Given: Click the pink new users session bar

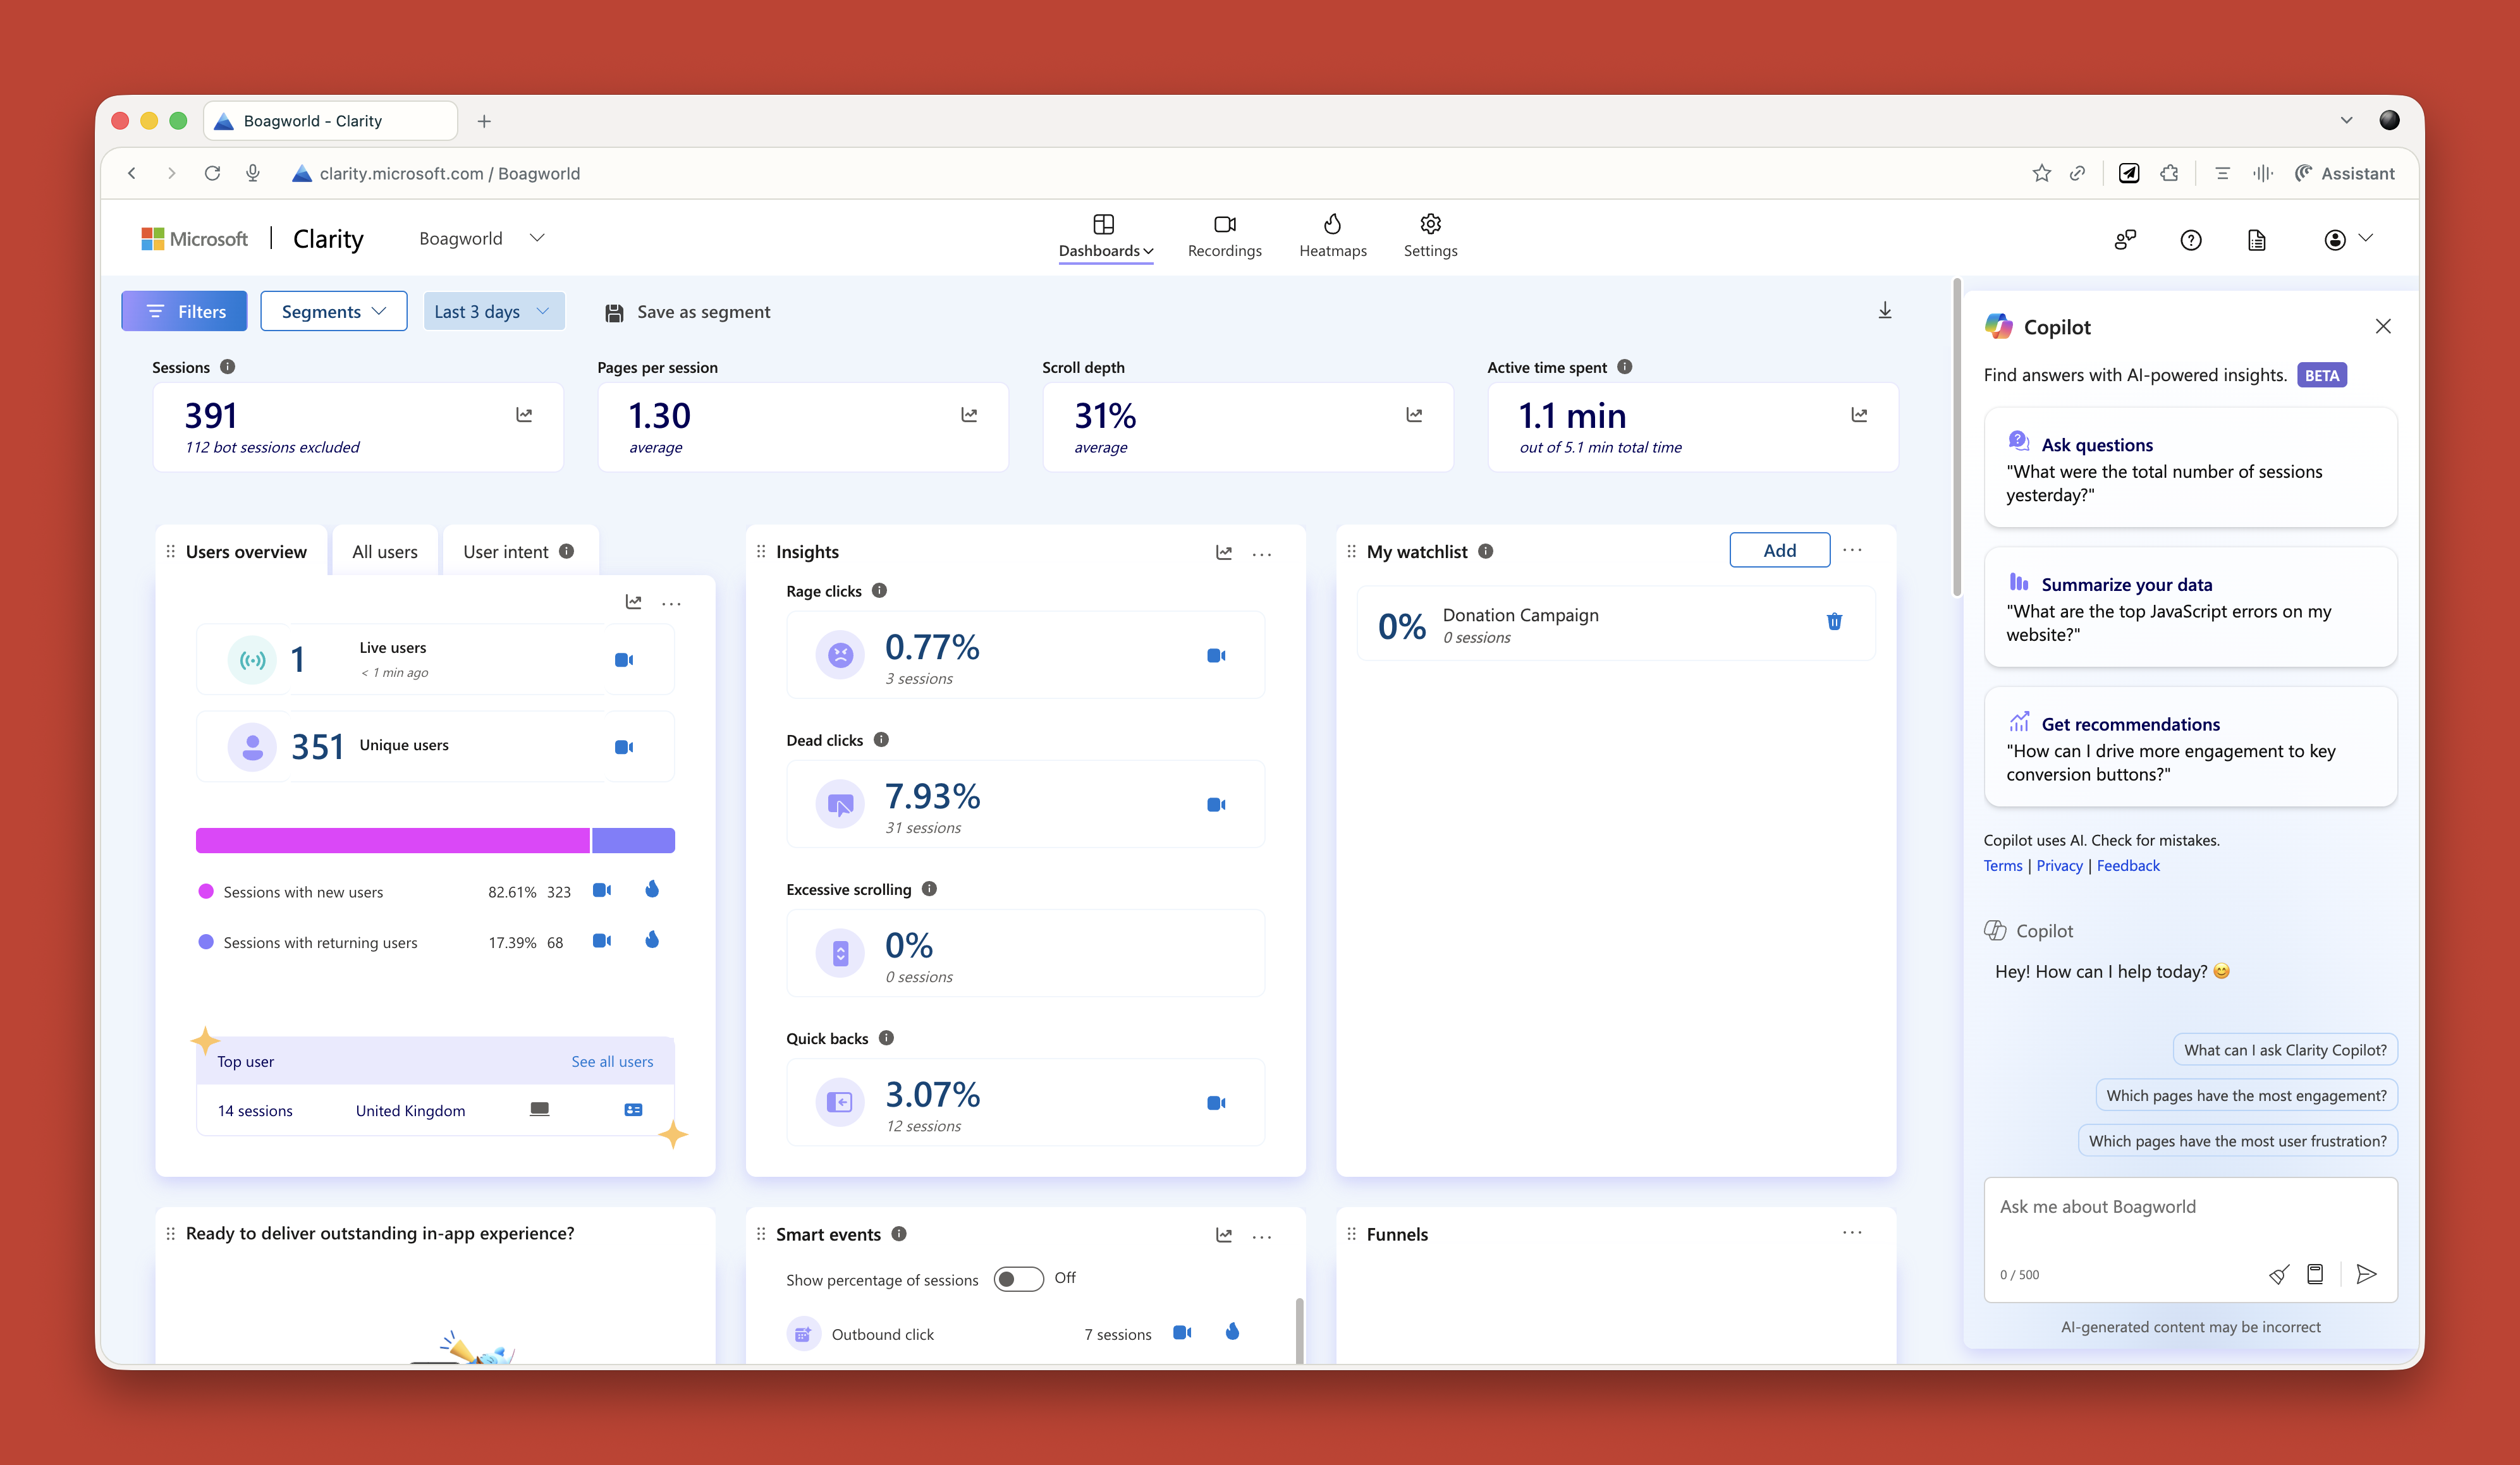Looking at the screenshot, I should [392, 840].
